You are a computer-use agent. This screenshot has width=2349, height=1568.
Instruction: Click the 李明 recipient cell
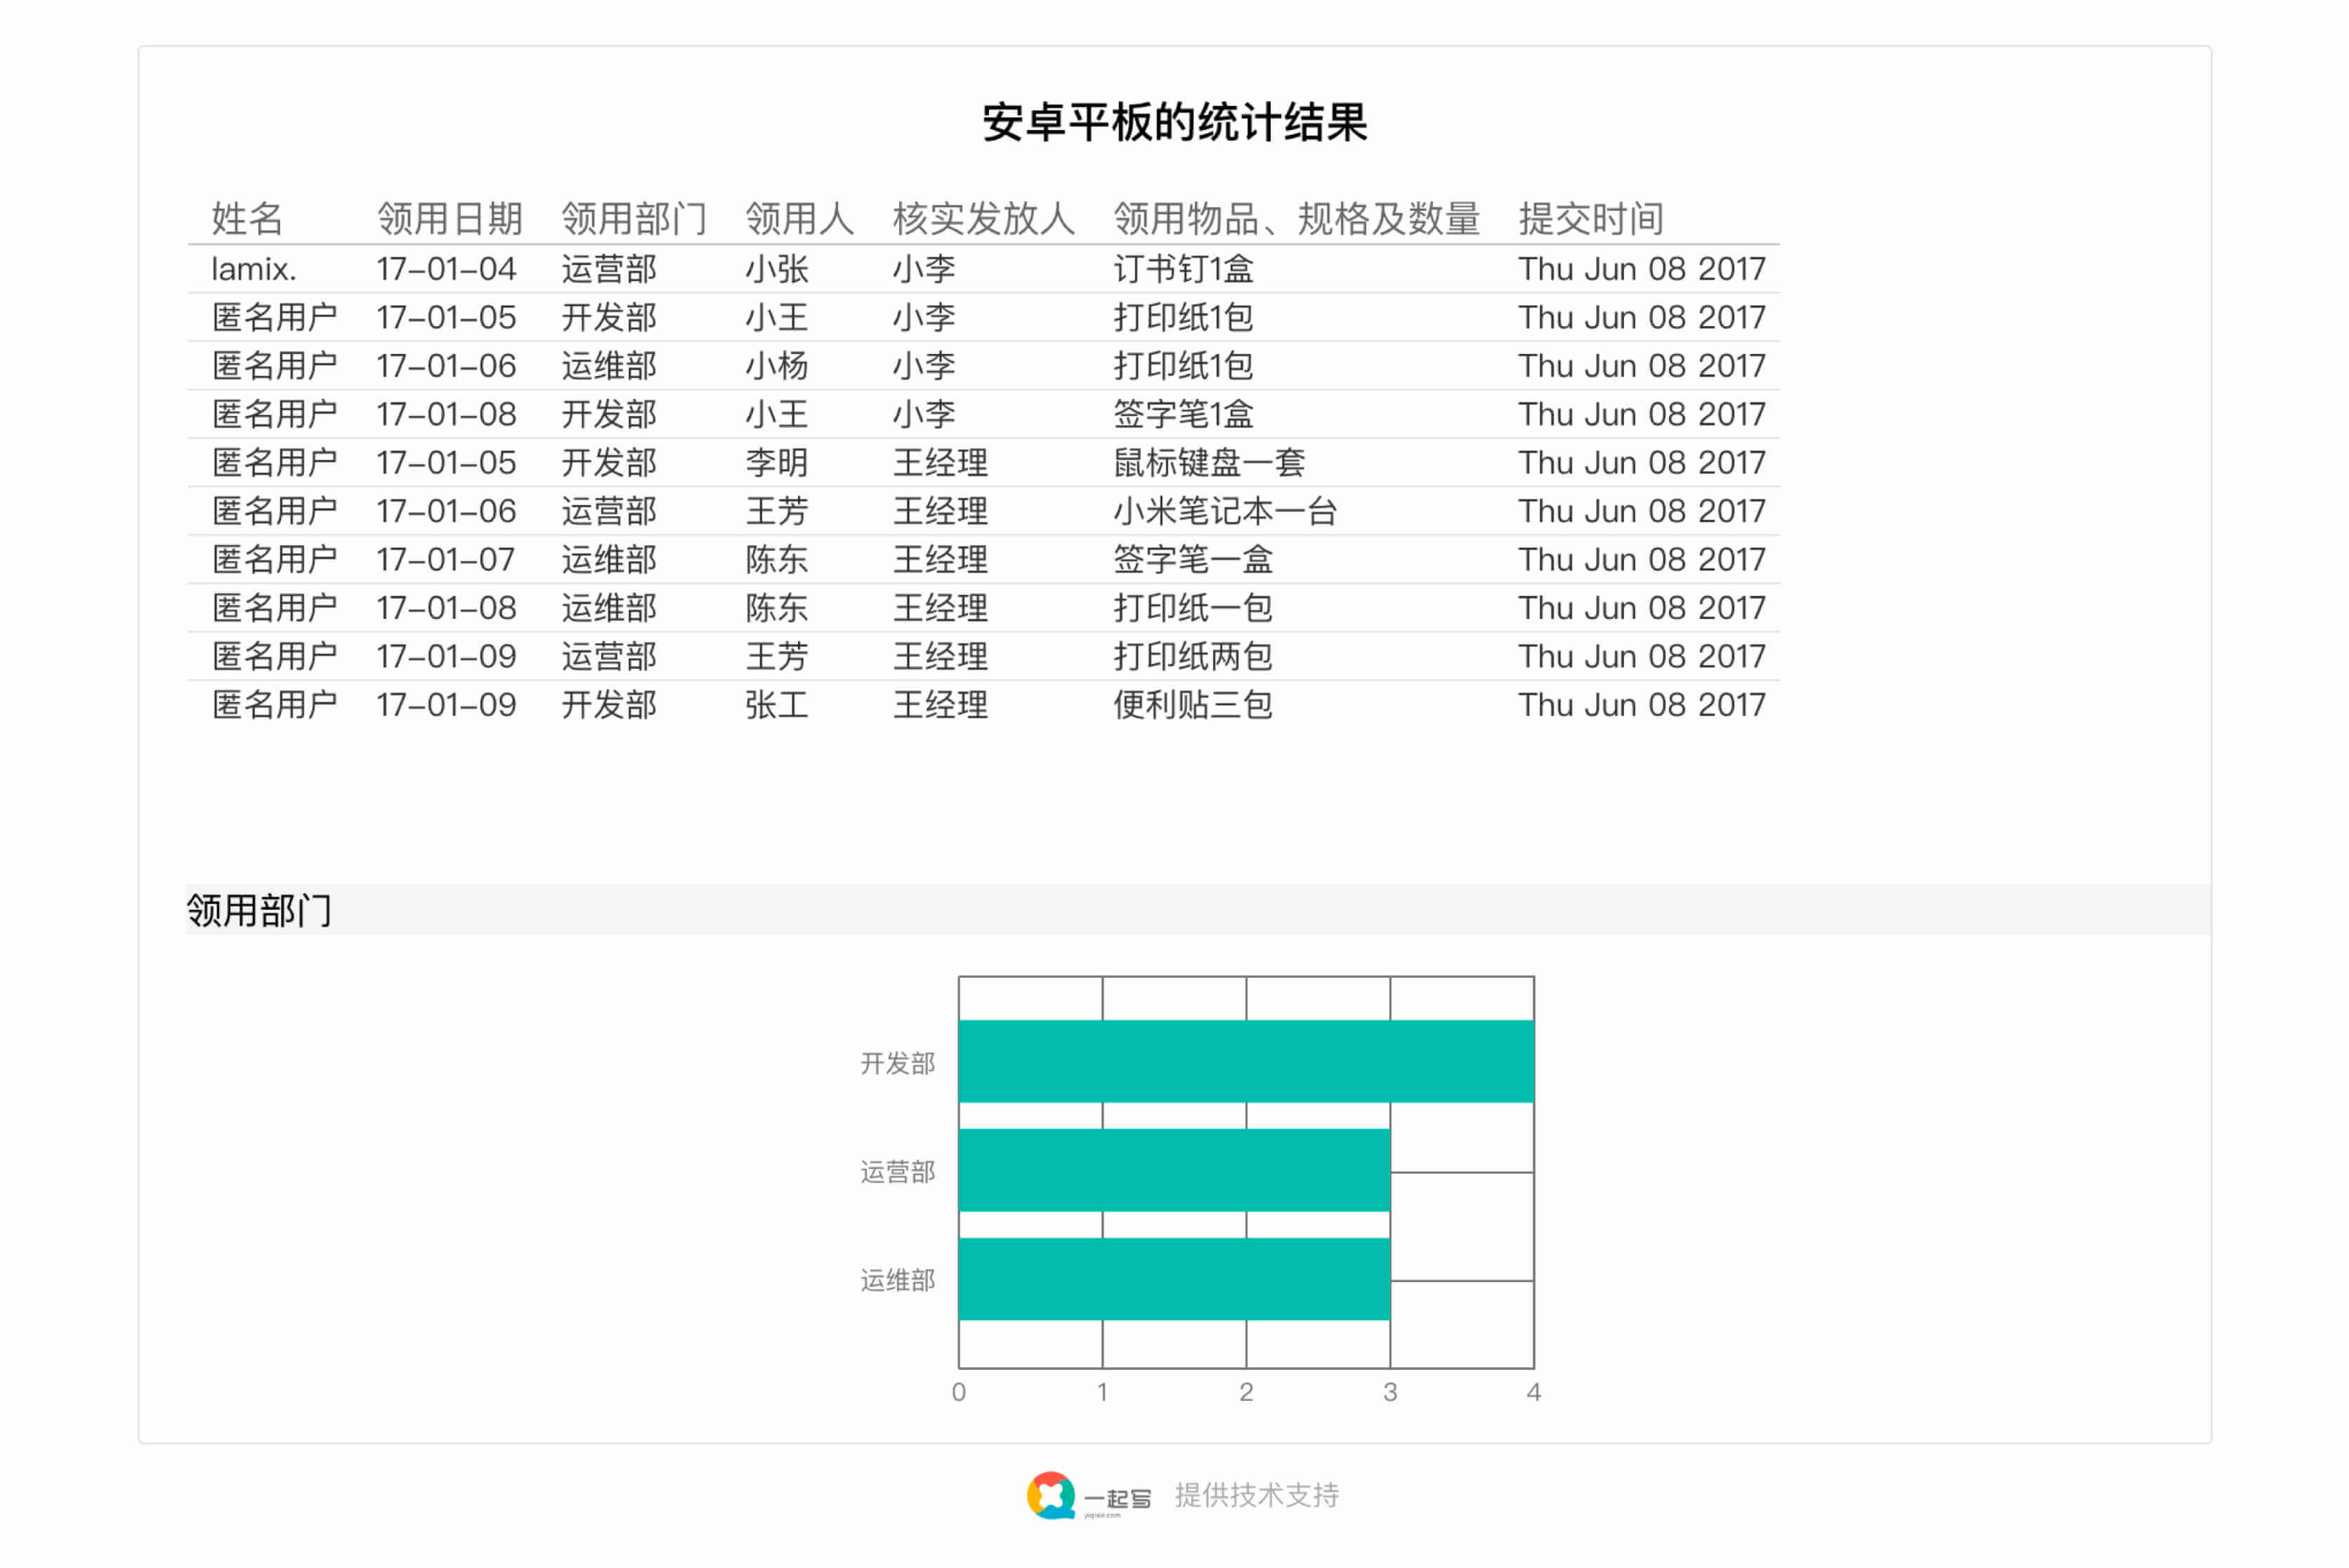pos(776,463)
